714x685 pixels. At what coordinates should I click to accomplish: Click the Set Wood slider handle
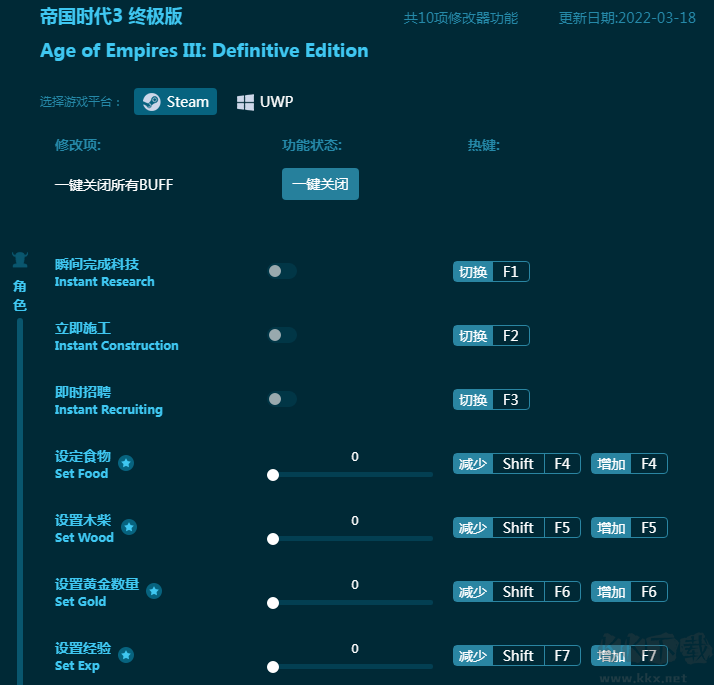[273, 539]
